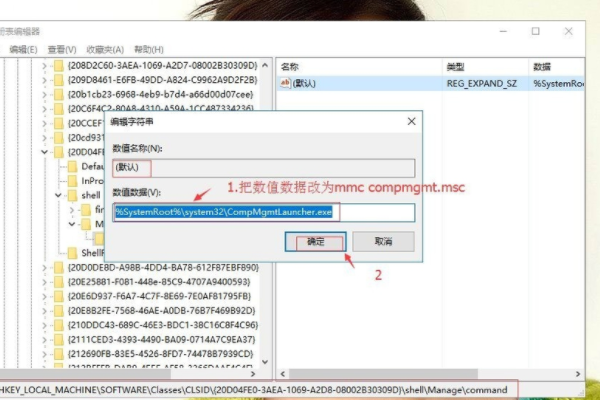Click the REG_EXPAND_SZ type cell
The image size is (600, 400).
click(482, 83)
